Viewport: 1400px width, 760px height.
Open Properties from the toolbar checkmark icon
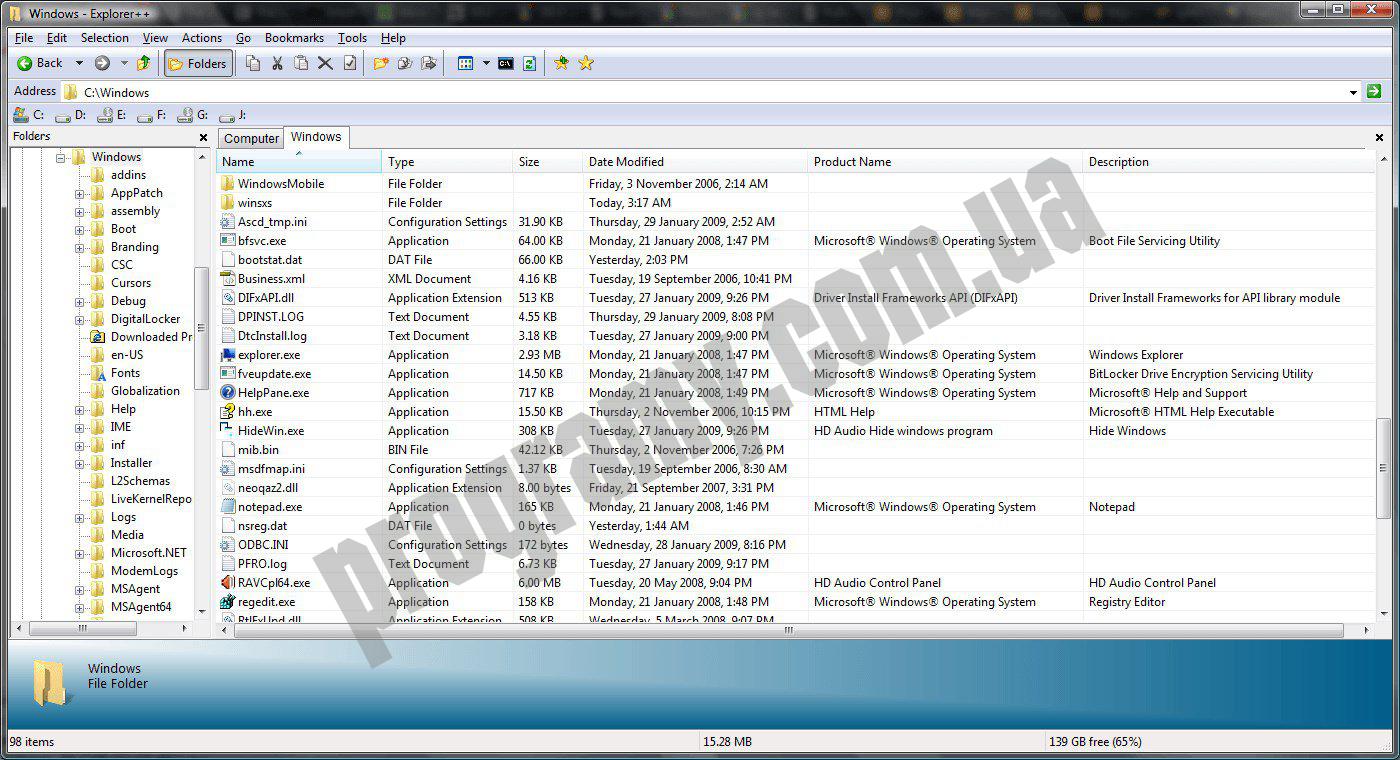(x=349, y=63)
